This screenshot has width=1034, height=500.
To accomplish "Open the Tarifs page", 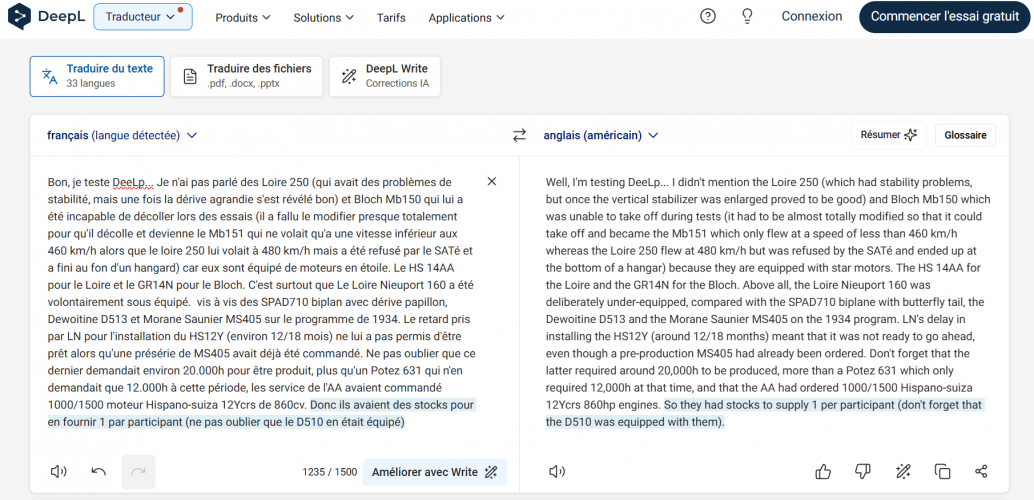I will (391, 18).
